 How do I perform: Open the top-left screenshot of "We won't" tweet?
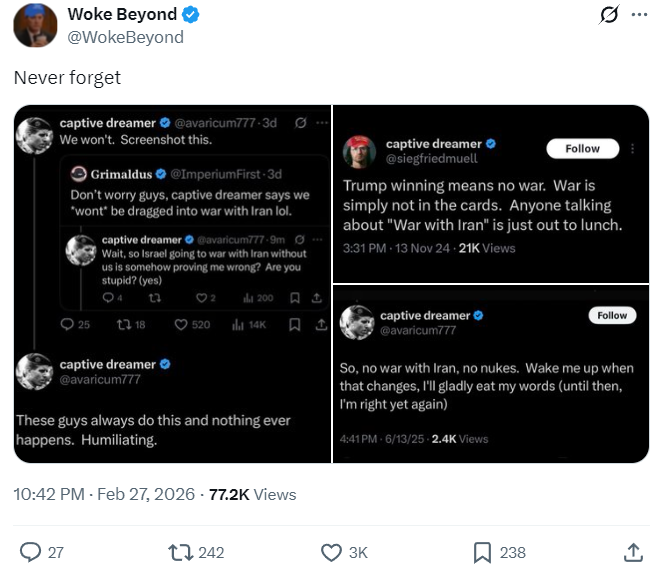[x=172, y=225]
